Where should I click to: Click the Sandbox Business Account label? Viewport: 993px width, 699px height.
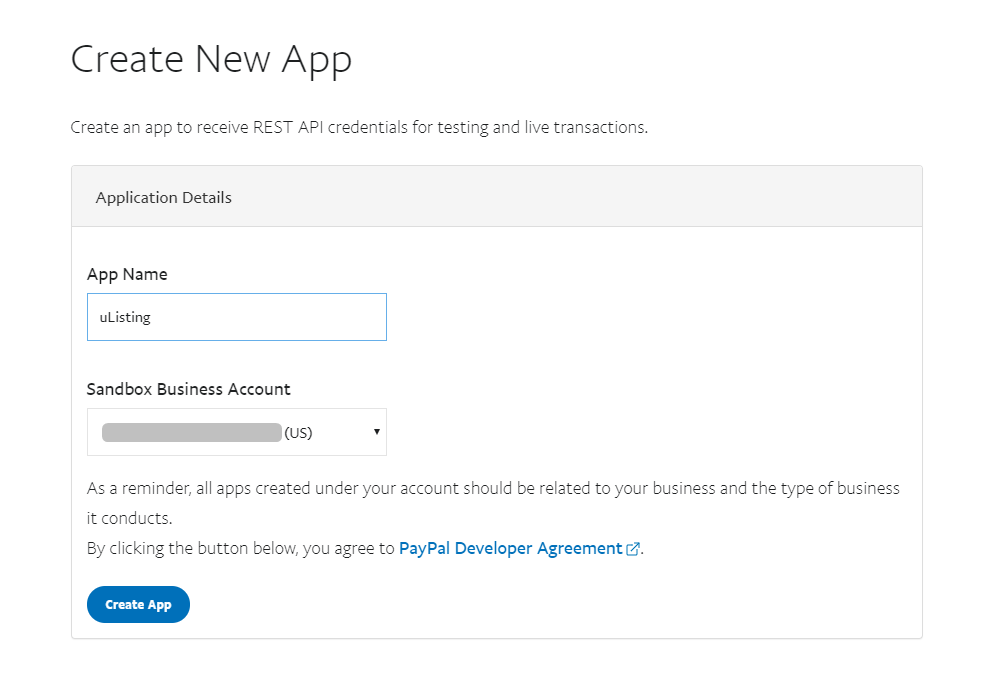[188, 389]
